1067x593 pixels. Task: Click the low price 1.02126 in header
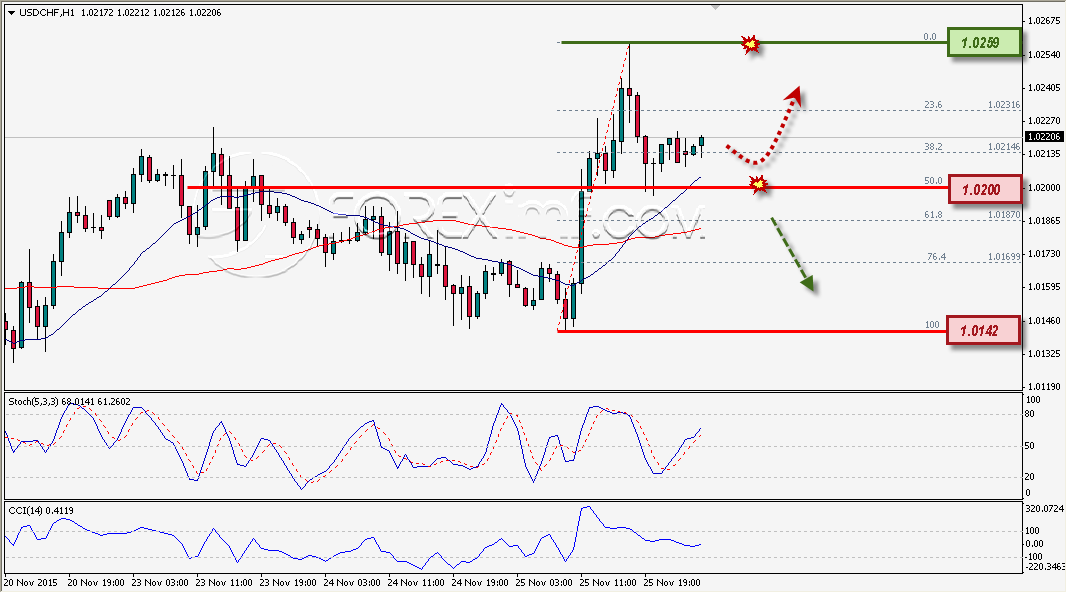pyautogui.click(x=169, y=12)
